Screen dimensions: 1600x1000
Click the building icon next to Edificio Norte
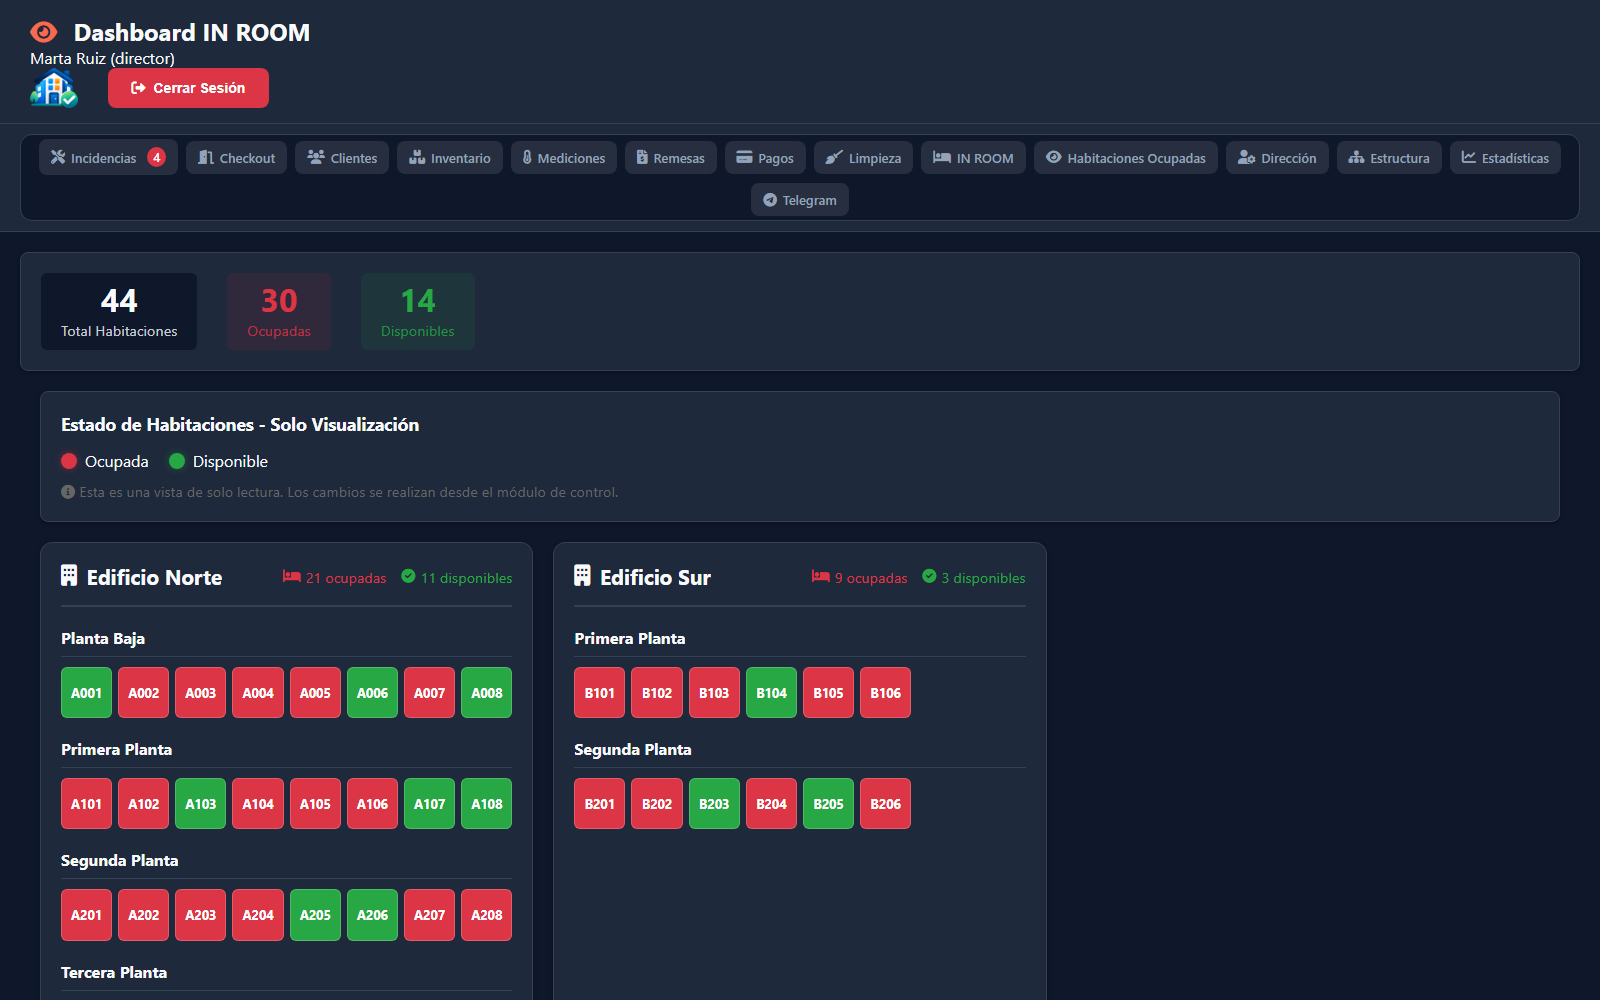[x=69, y=576]
